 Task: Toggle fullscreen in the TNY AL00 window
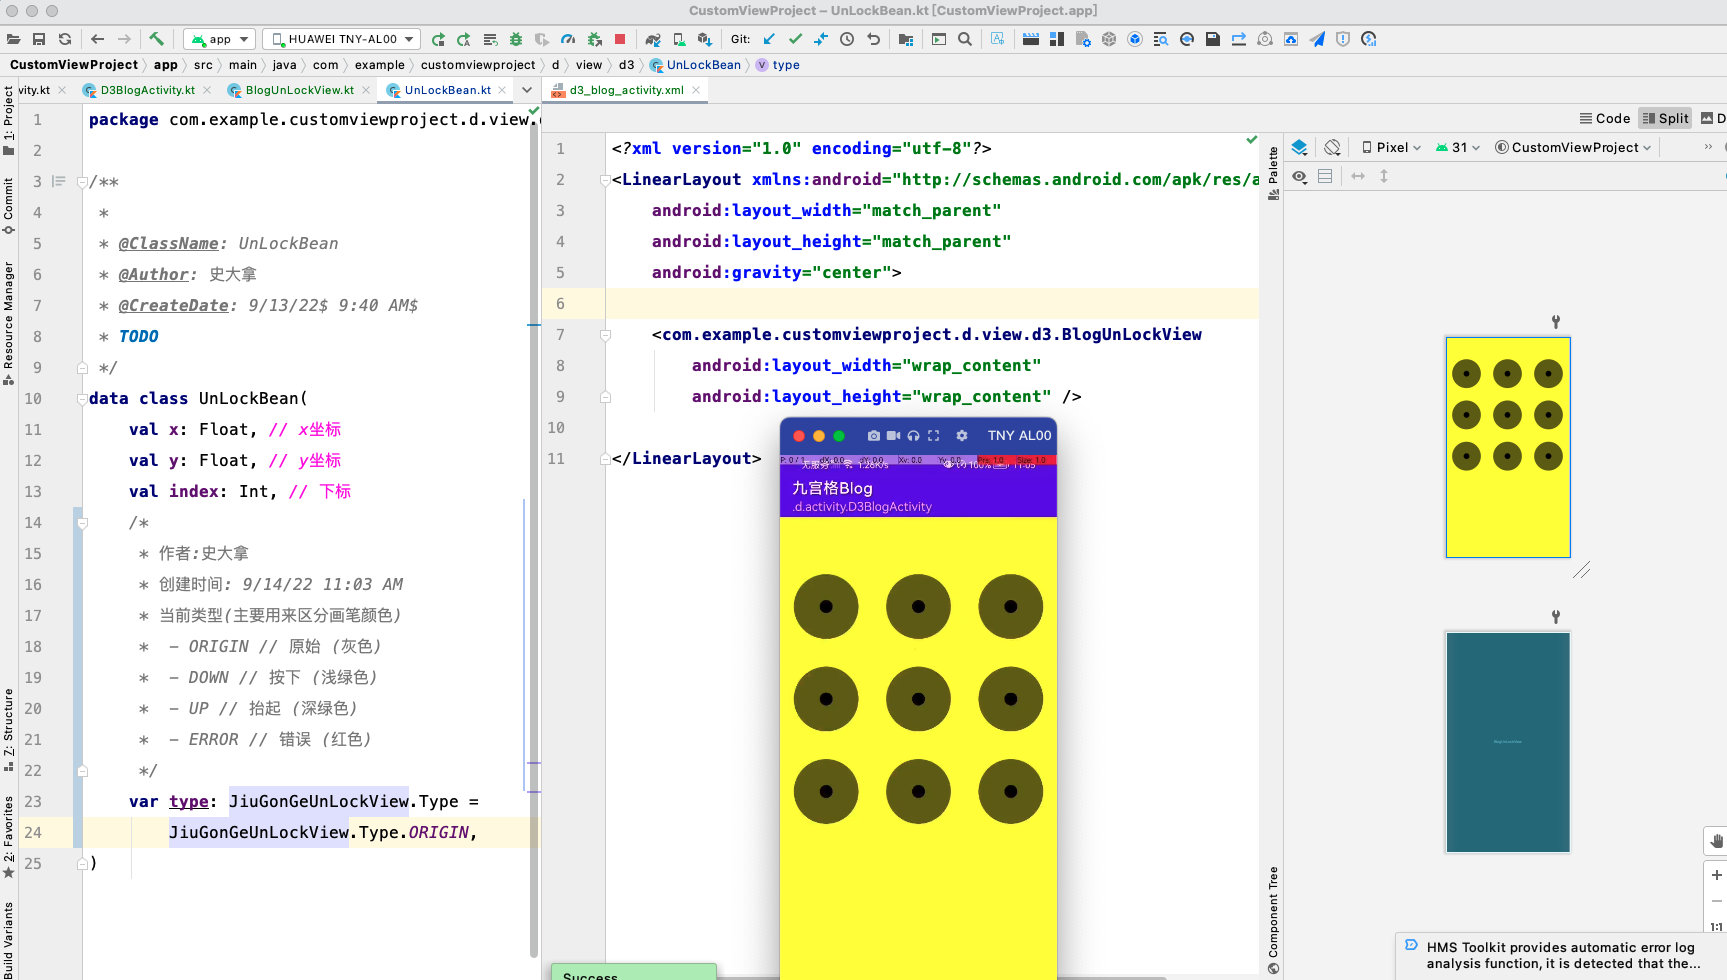click(x=933, y=436)
